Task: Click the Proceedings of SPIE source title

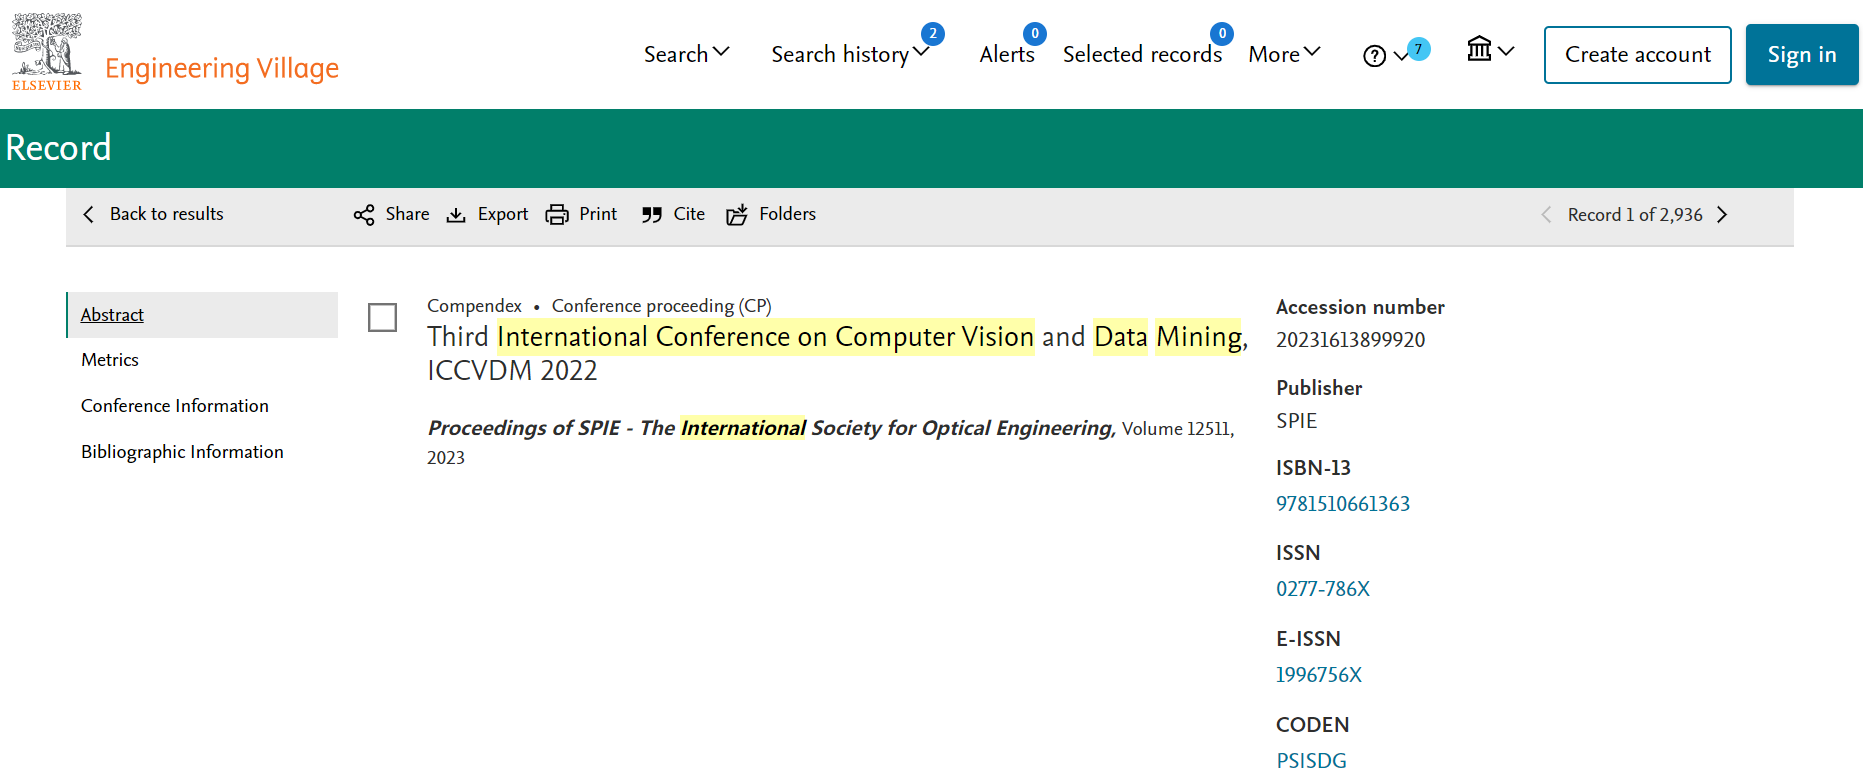Action: click(x=771, y=428)
